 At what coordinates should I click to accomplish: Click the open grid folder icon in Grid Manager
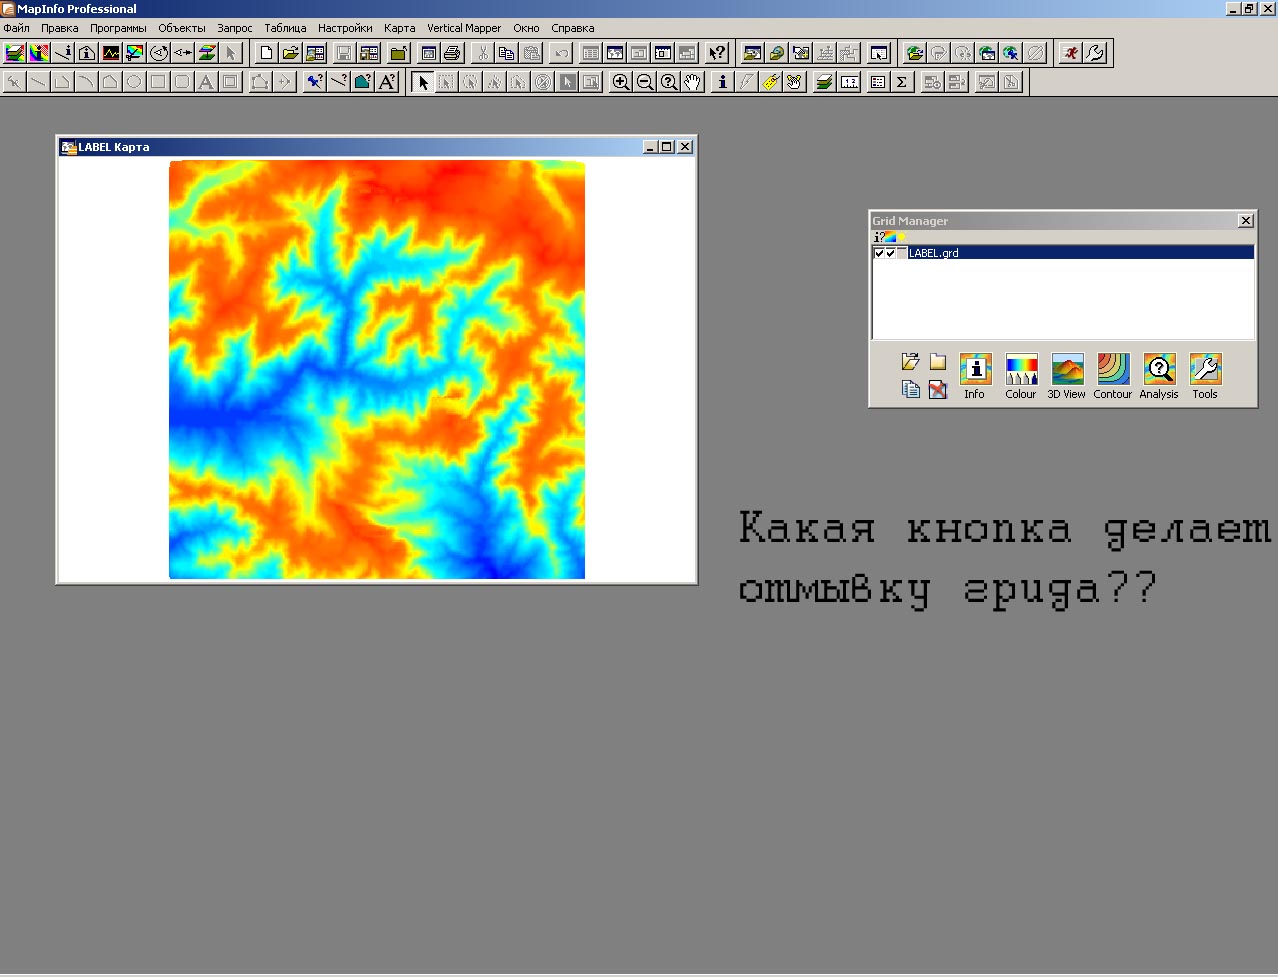pos(910,362)
